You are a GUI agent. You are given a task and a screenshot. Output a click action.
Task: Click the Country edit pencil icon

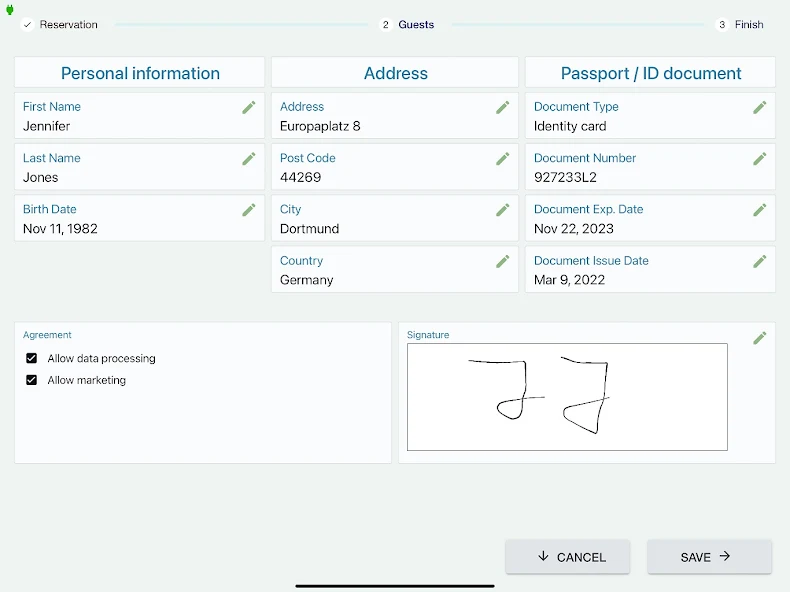pyautogui.click(x=503, y=261)
